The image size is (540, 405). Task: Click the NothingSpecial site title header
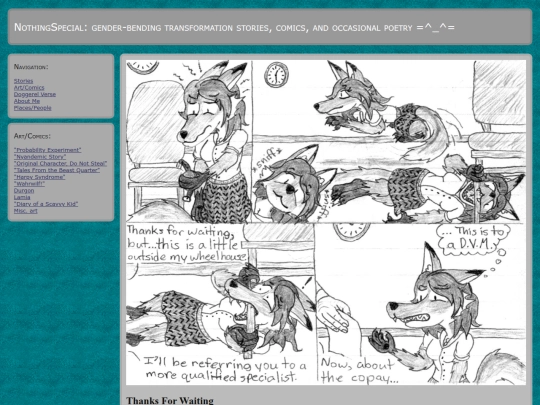234,27
